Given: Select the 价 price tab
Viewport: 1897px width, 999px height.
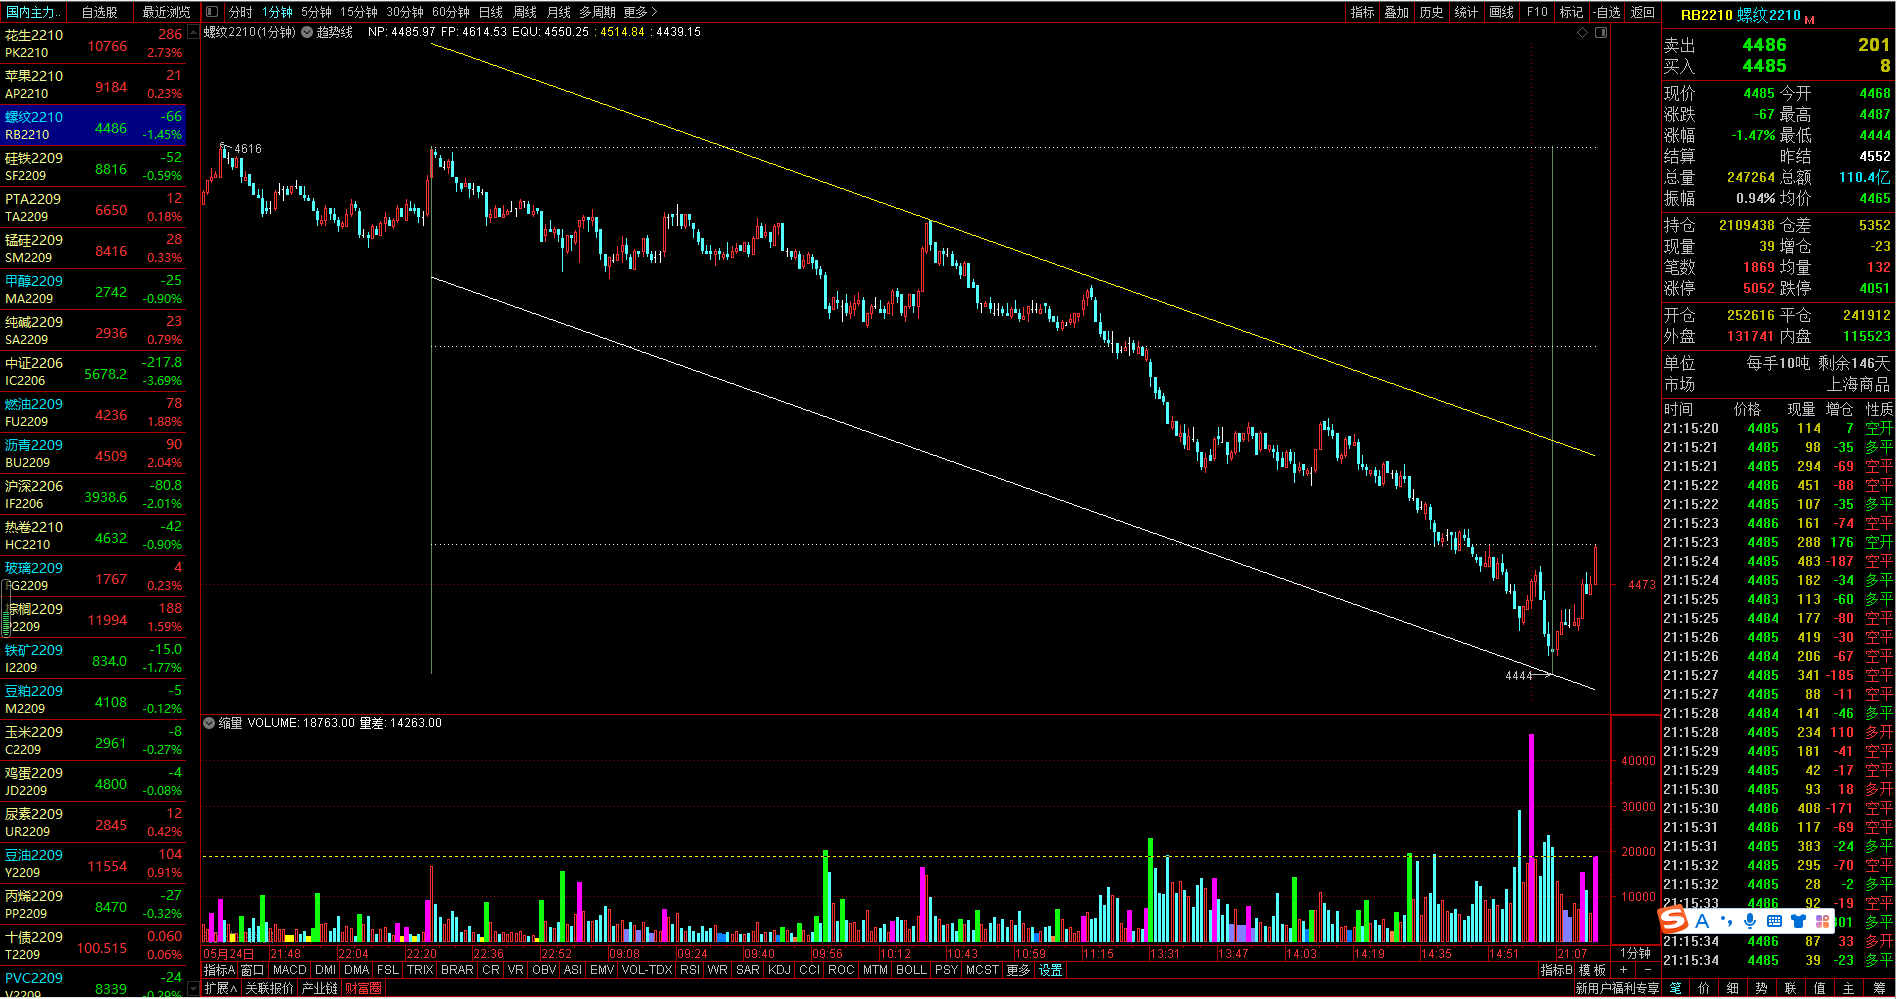Looking at the screenshot, I should (x=1704, y=988).
